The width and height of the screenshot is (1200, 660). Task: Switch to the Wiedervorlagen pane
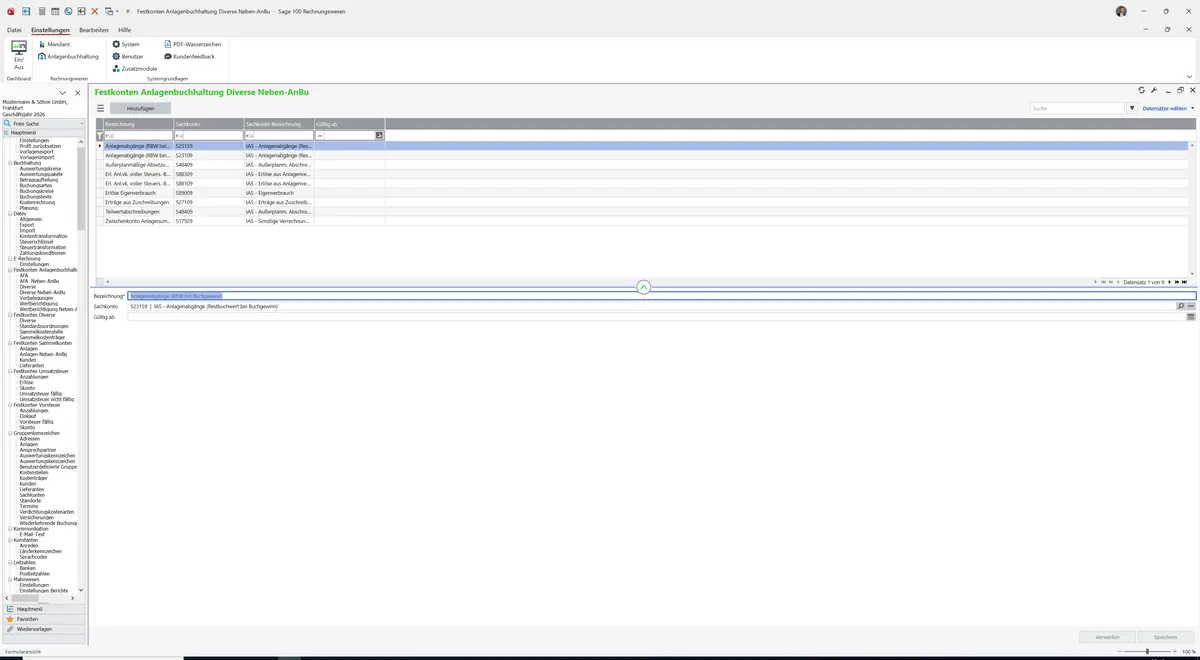[x=43, y=629]
